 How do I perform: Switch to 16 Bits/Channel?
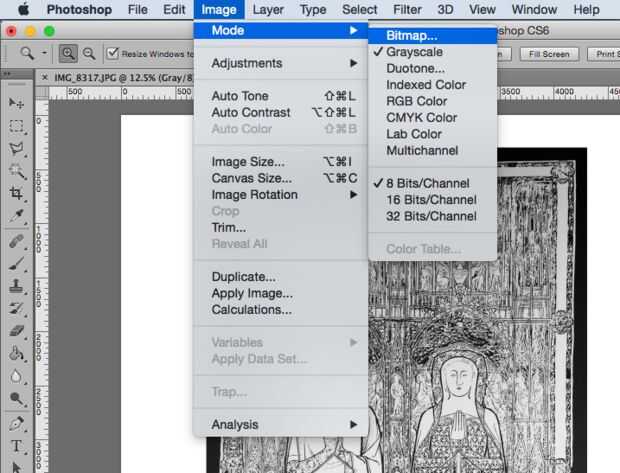click(x=432, y=200)
